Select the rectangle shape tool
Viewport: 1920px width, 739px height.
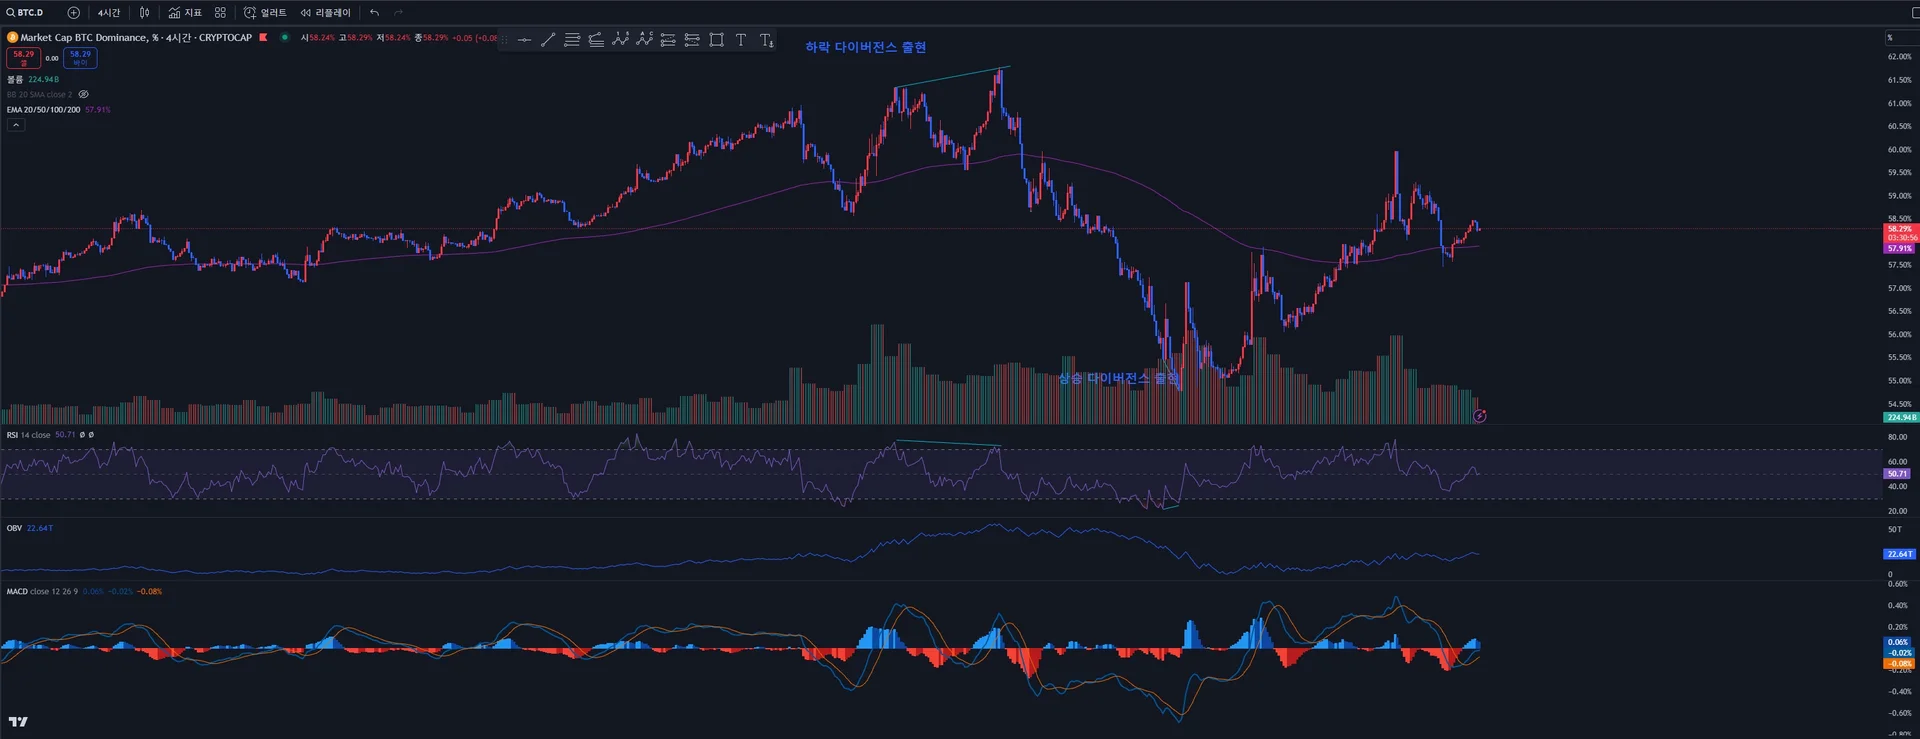pyautogui.click(x=716, y=40)
